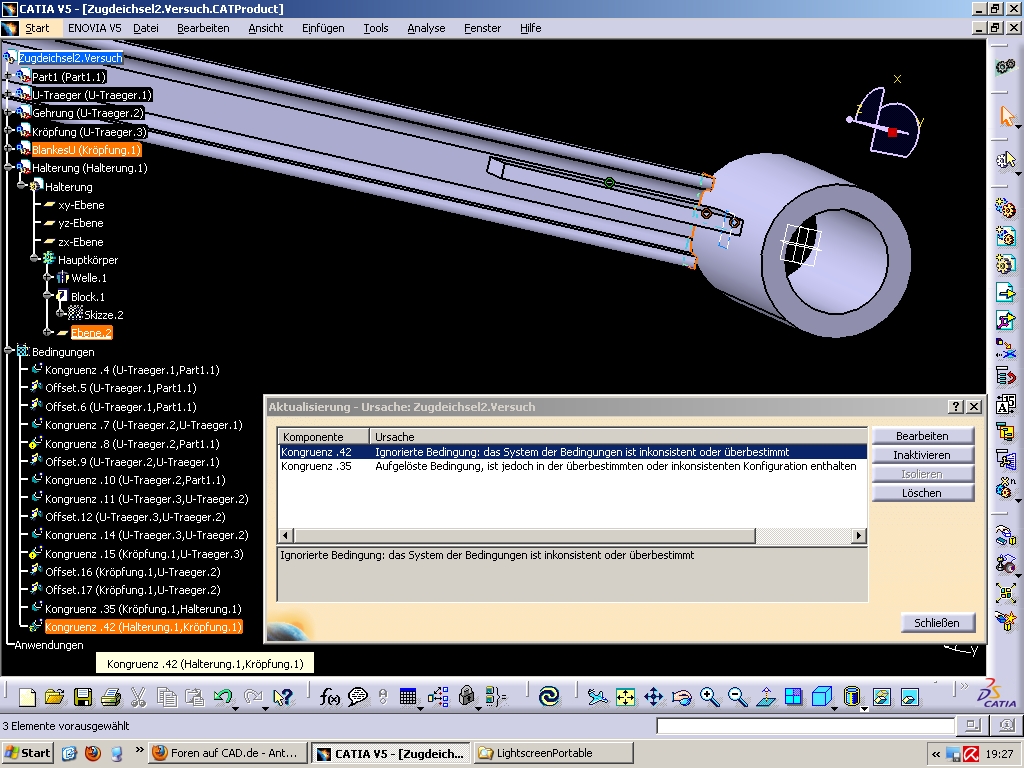
Task: Click the Cut scissors icon
Action: coord(138,697)
